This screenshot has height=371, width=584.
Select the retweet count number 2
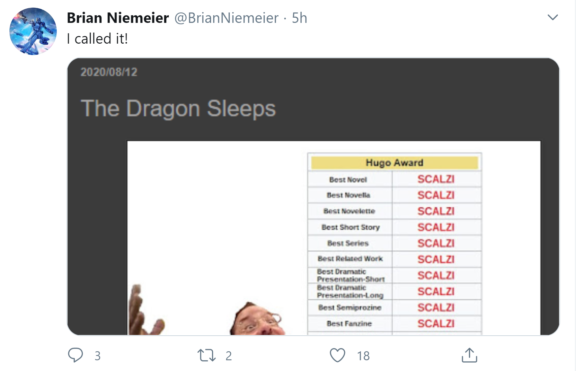pos(229,356)
